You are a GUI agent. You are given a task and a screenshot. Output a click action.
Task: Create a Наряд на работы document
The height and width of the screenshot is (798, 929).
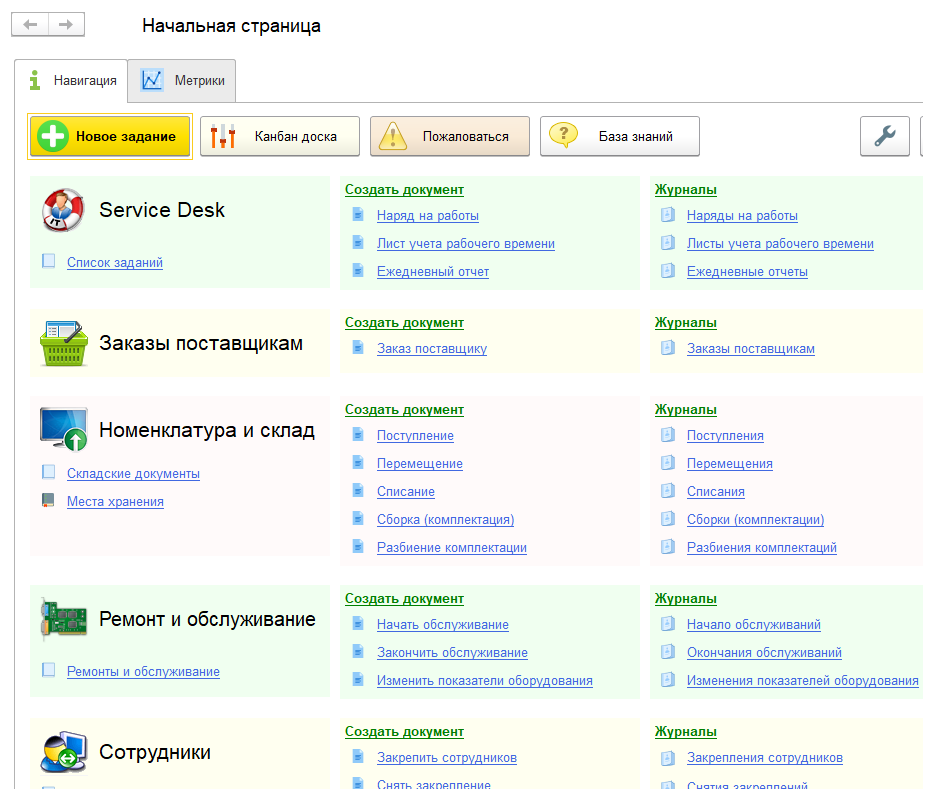tap(426, 215)
